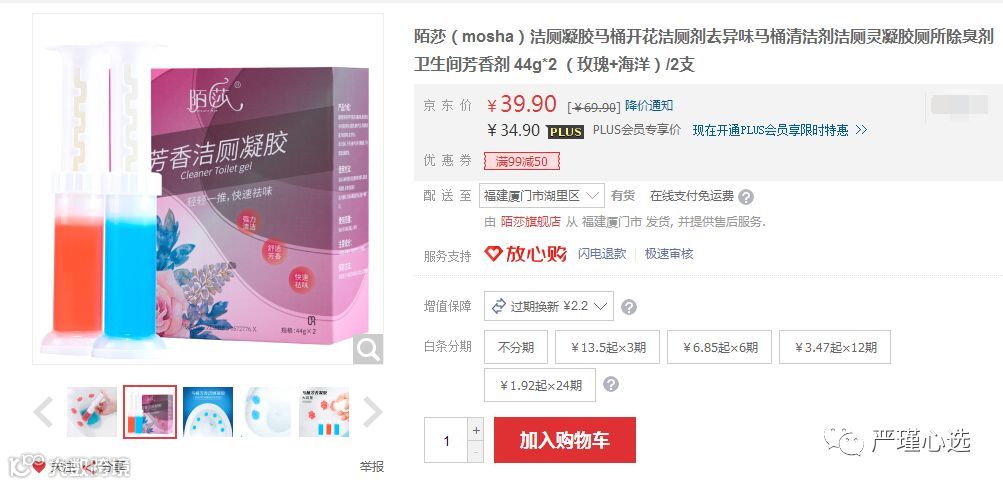
Task: Select the blue toilet gel thumbnail
Action: pos(208,411)
